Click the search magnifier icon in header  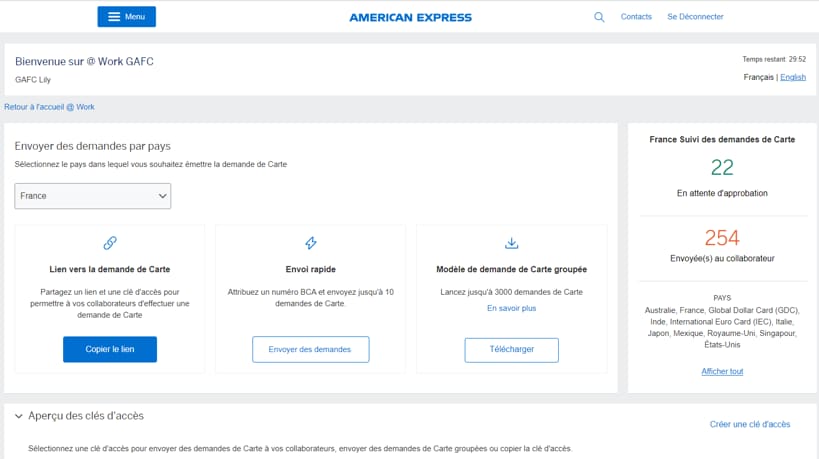click(599, 17)
